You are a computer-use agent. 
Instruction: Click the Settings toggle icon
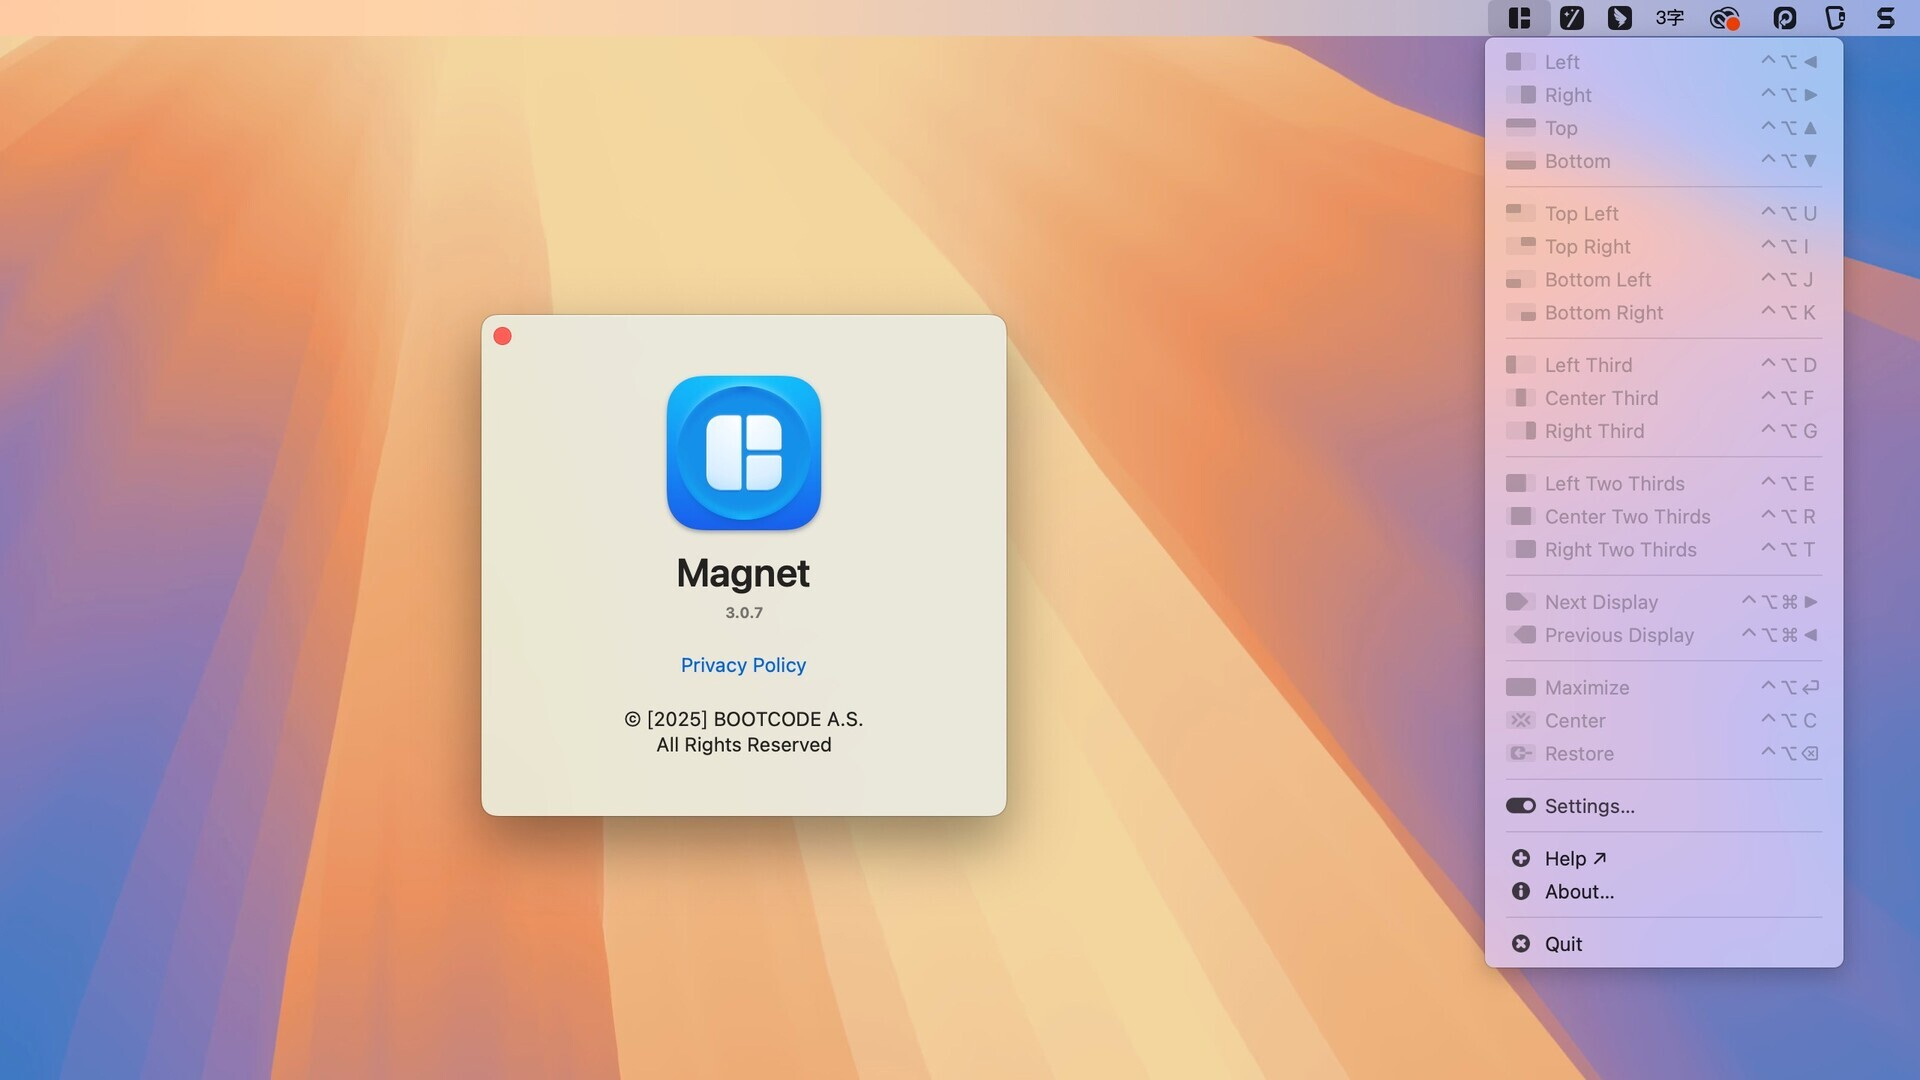pyautogui.click(x=1520, y=806)
